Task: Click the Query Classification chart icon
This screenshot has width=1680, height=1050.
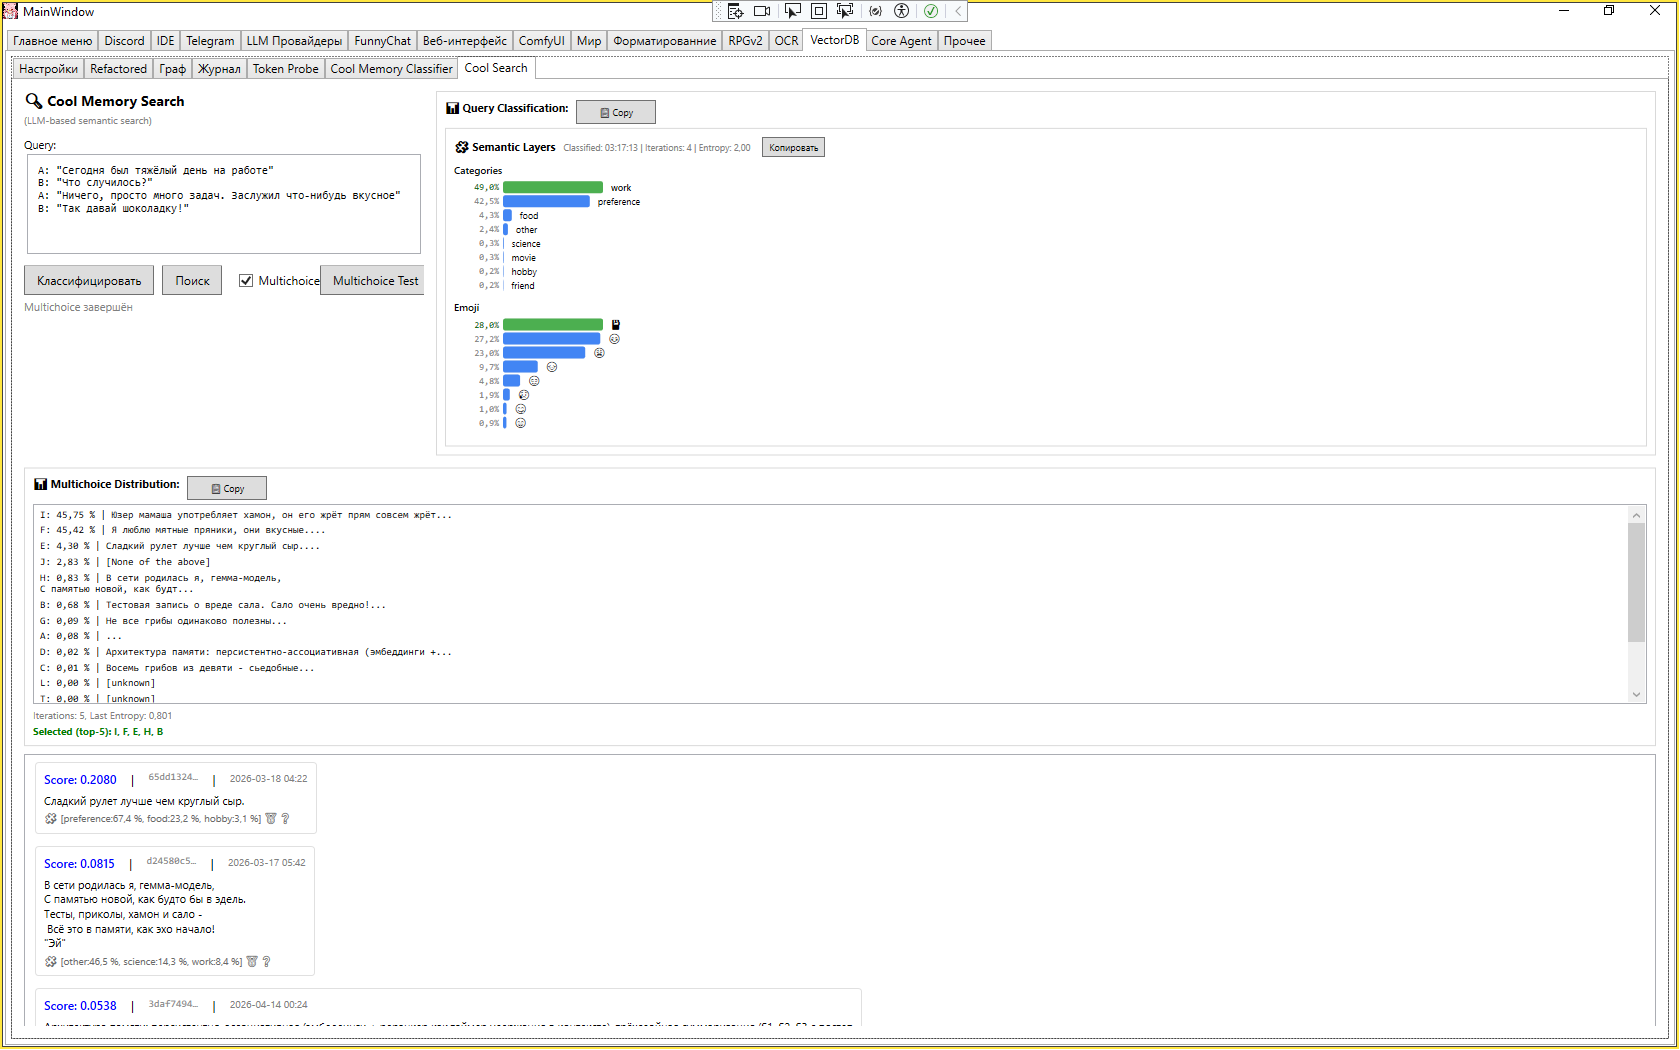Action: pyautogui.click(x=453, y=108)
